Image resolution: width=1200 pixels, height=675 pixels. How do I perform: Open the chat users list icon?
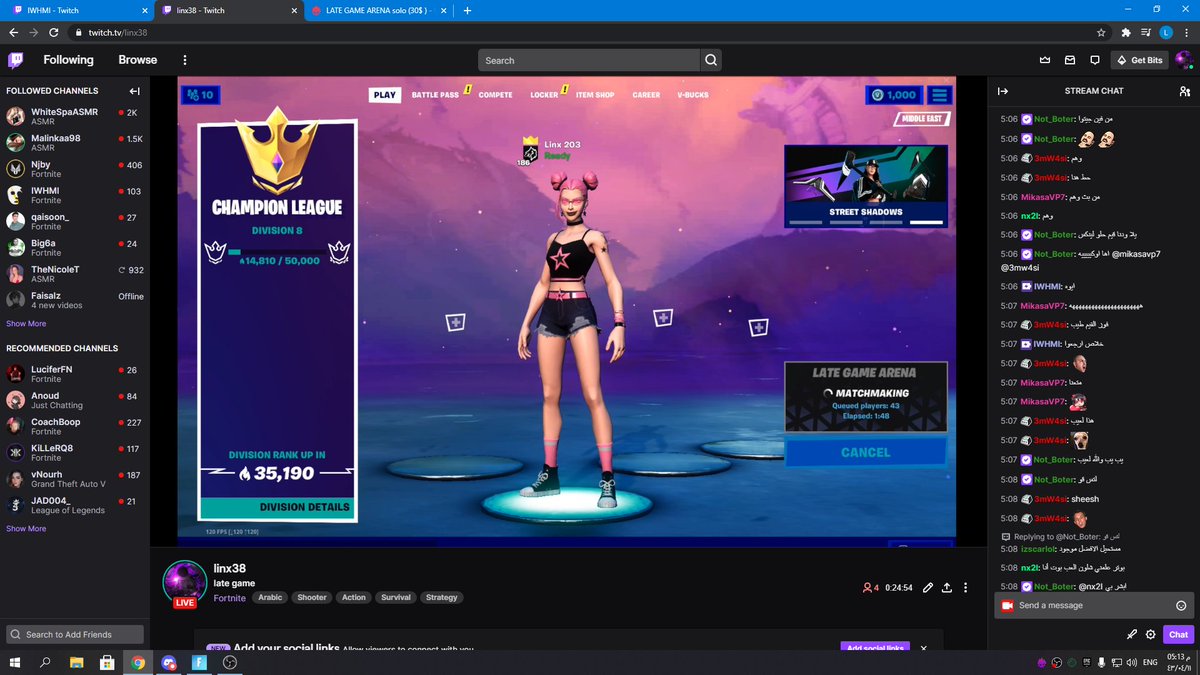[1185, 91]
